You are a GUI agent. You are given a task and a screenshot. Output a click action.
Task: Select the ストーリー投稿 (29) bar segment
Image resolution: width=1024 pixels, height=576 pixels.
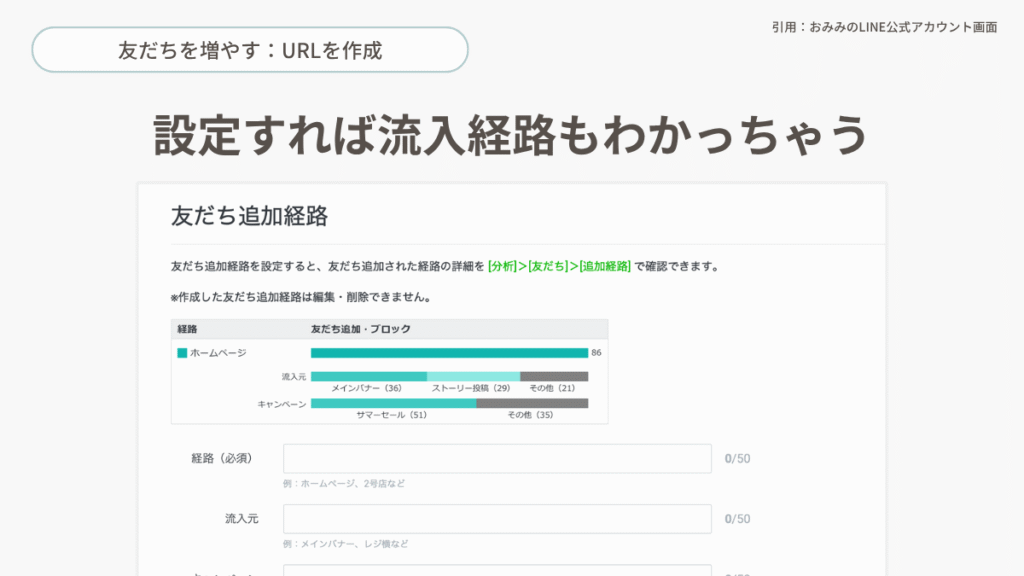coord(473,377)
